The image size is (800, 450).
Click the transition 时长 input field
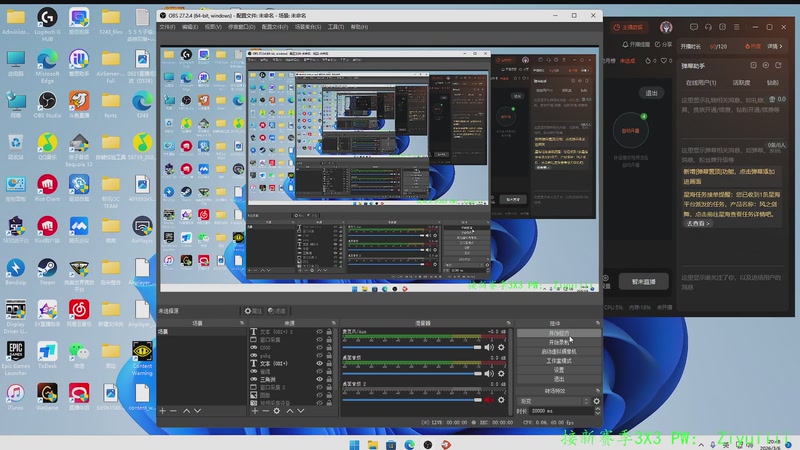tap(561, 411)
